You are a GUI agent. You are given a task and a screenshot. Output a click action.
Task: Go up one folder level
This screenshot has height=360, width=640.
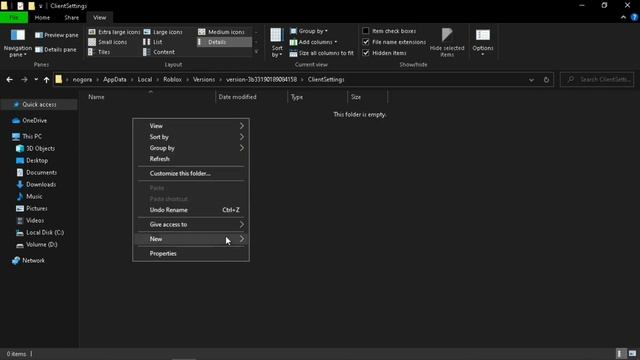point(46,80)
